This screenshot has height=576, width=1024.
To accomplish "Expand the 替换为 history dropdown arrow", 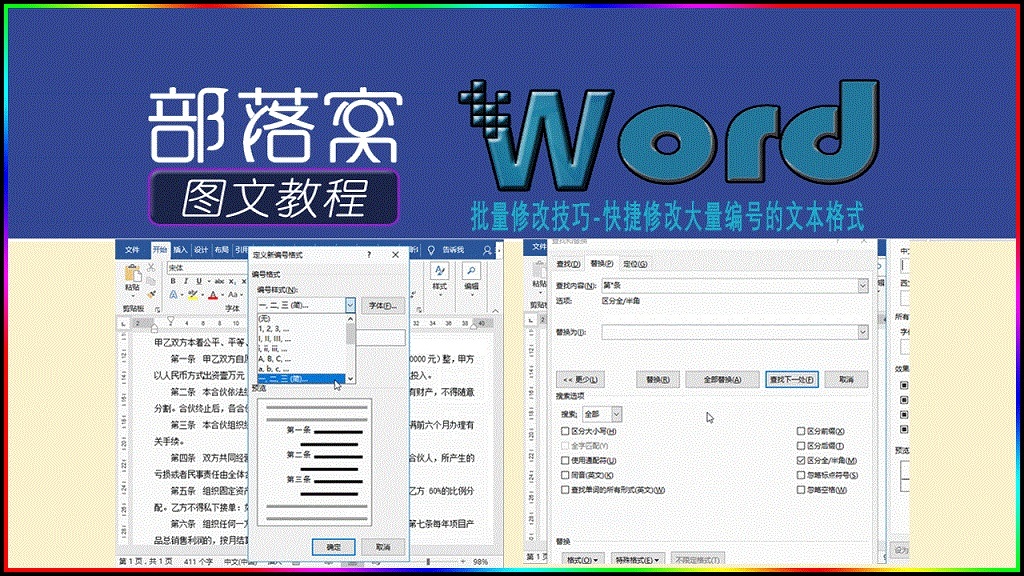I will 863,332.
